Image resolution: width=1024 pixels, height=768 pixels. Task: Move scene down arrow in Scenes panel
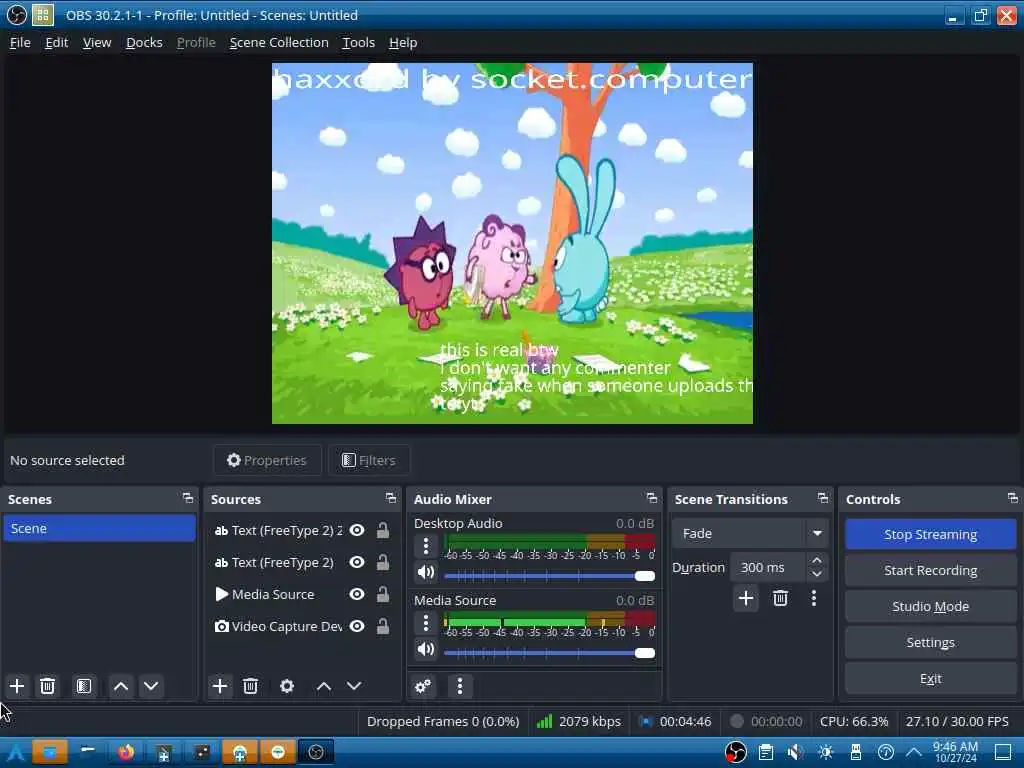point(151,686)
